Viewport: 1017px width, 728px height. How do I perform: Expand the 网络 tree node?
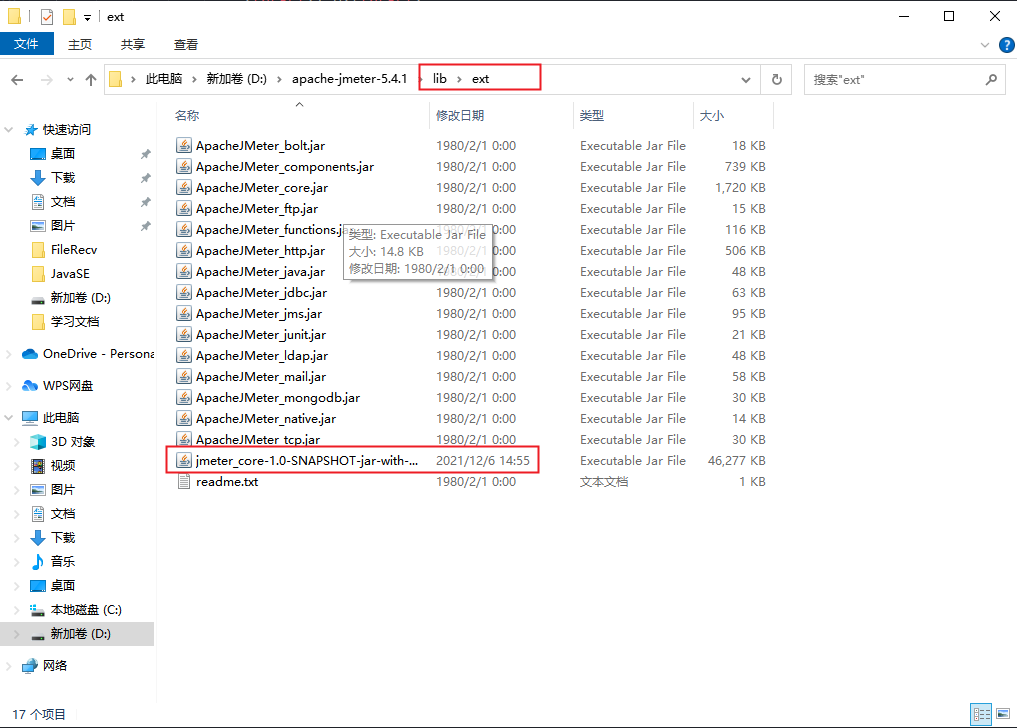click(x=9, y=666)
